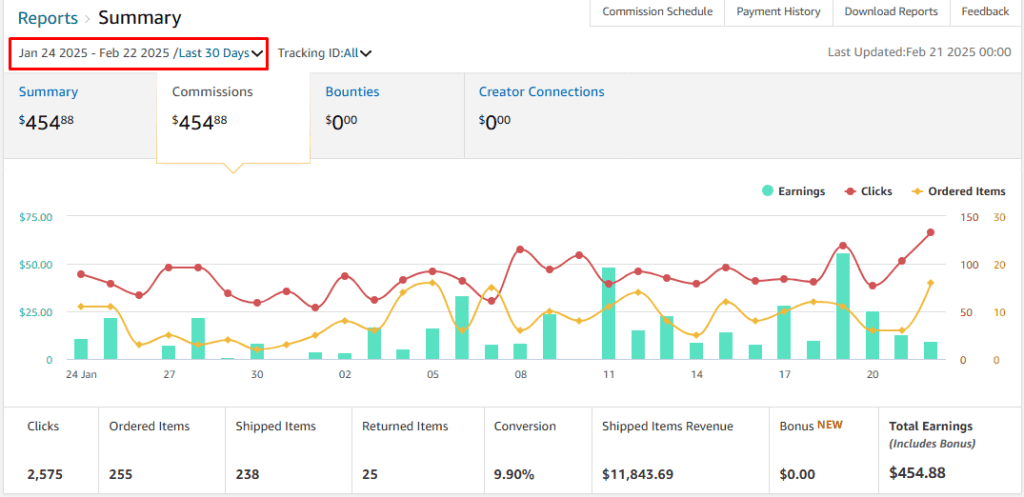Click the Earnings bar for 11 Feb
The width and height of the screenshot is (1024, 497).
[x=608, y=313]
